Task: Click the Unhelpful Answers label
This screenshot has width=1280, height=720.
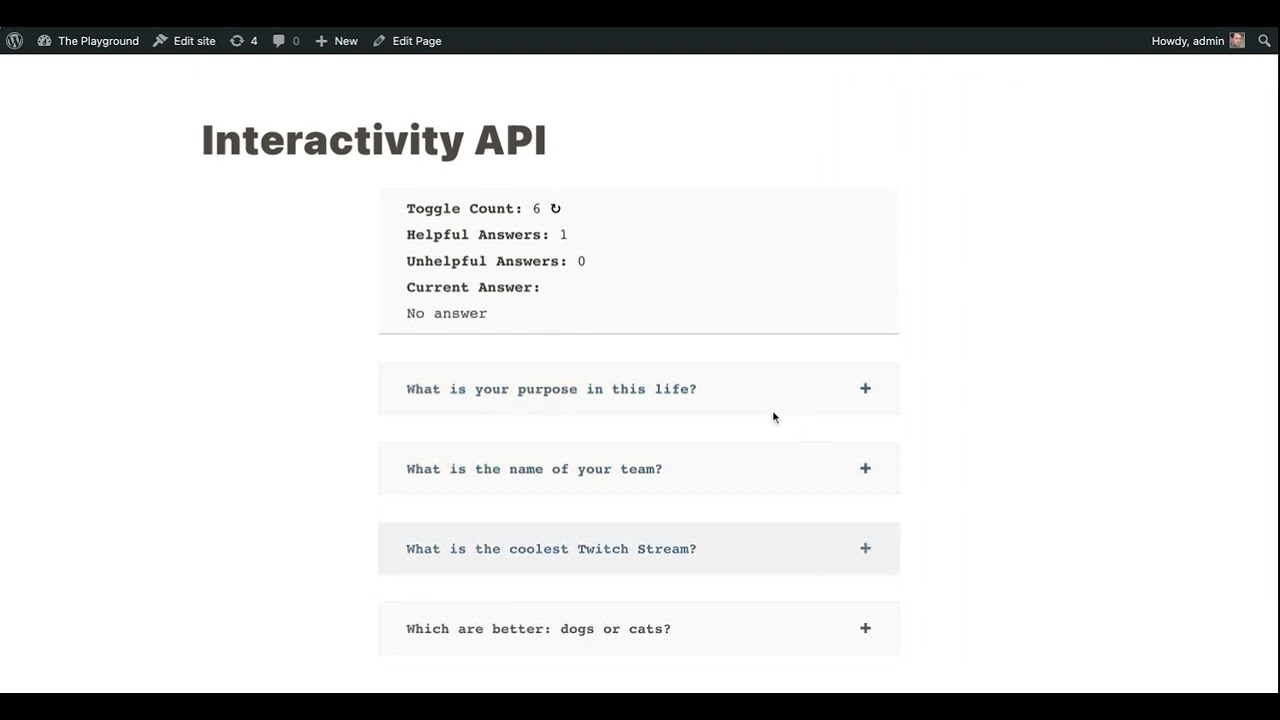Action: (x=486, y=261)
